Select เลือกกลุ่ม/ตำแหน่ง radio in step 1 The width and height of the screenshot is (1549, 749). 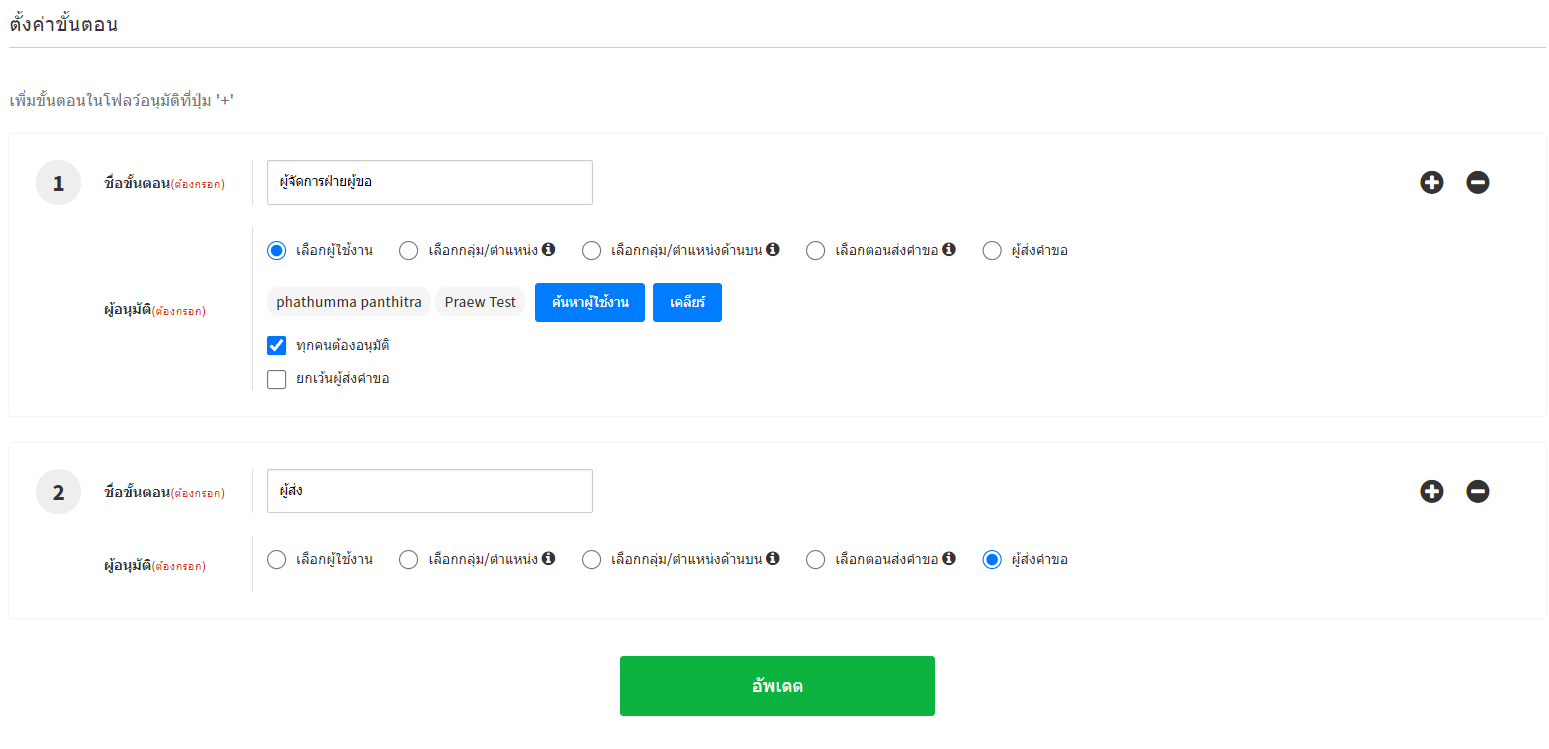(408, 250)
